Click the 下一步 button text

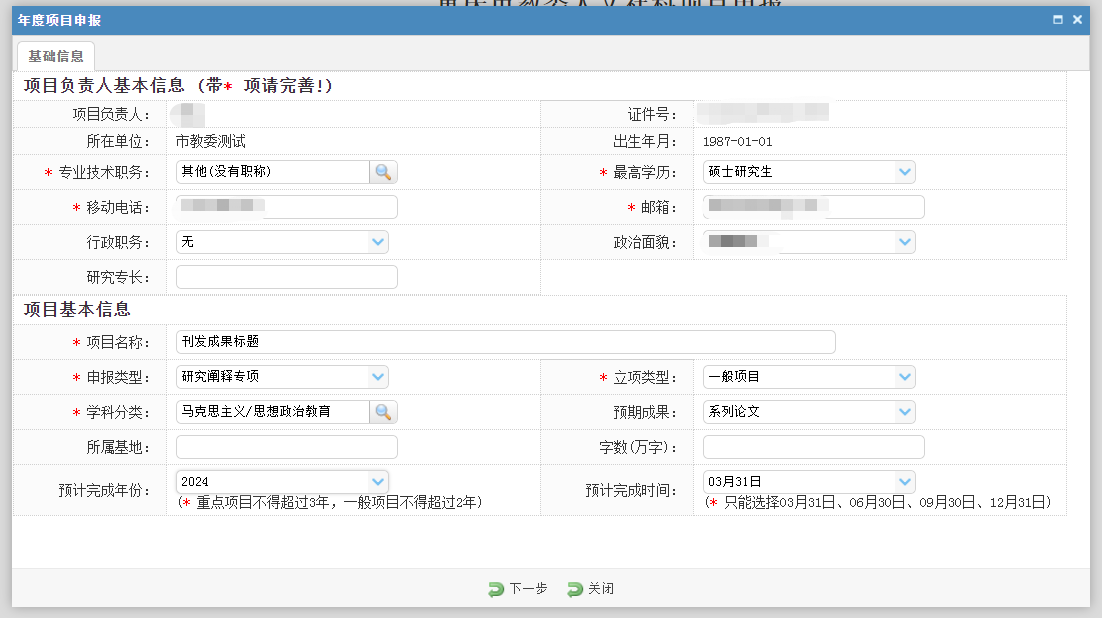point(528,589)
